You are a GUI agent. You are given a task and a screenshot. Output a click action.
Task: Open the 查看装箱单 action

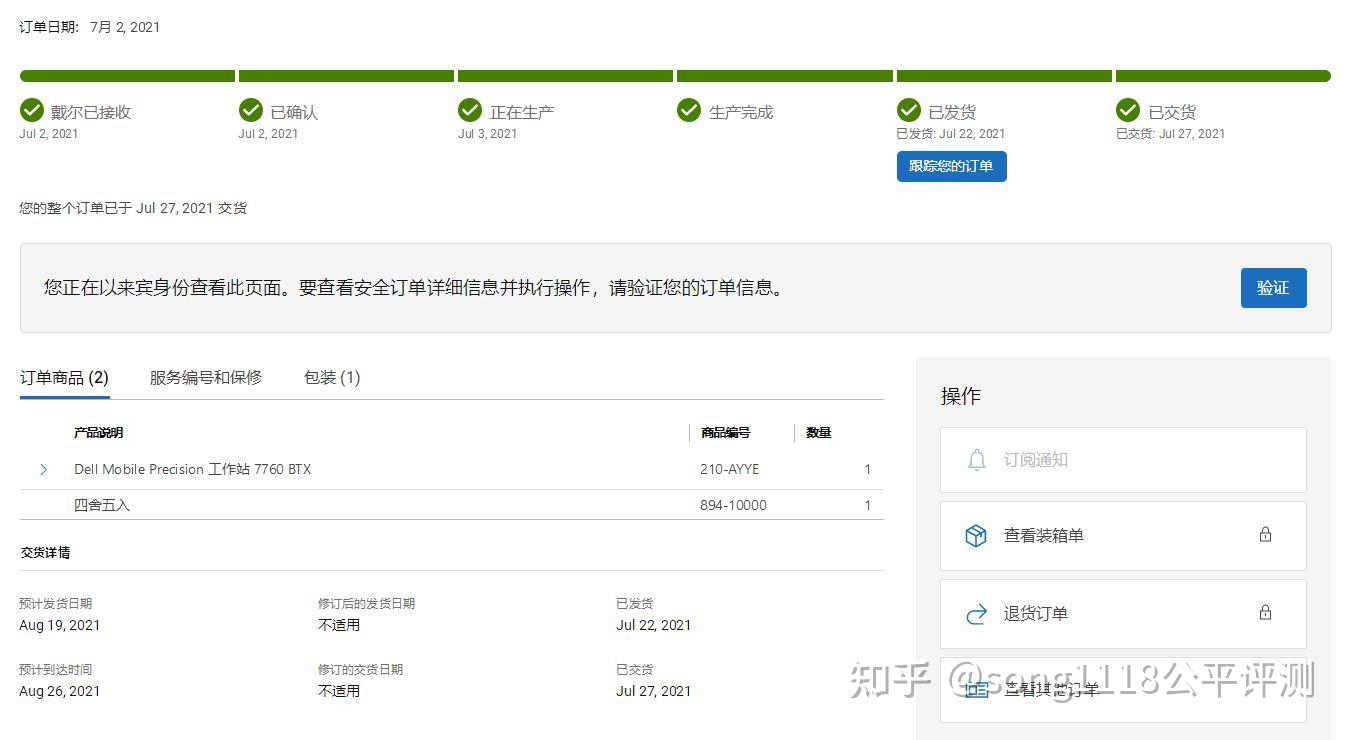pos(1123,536)
